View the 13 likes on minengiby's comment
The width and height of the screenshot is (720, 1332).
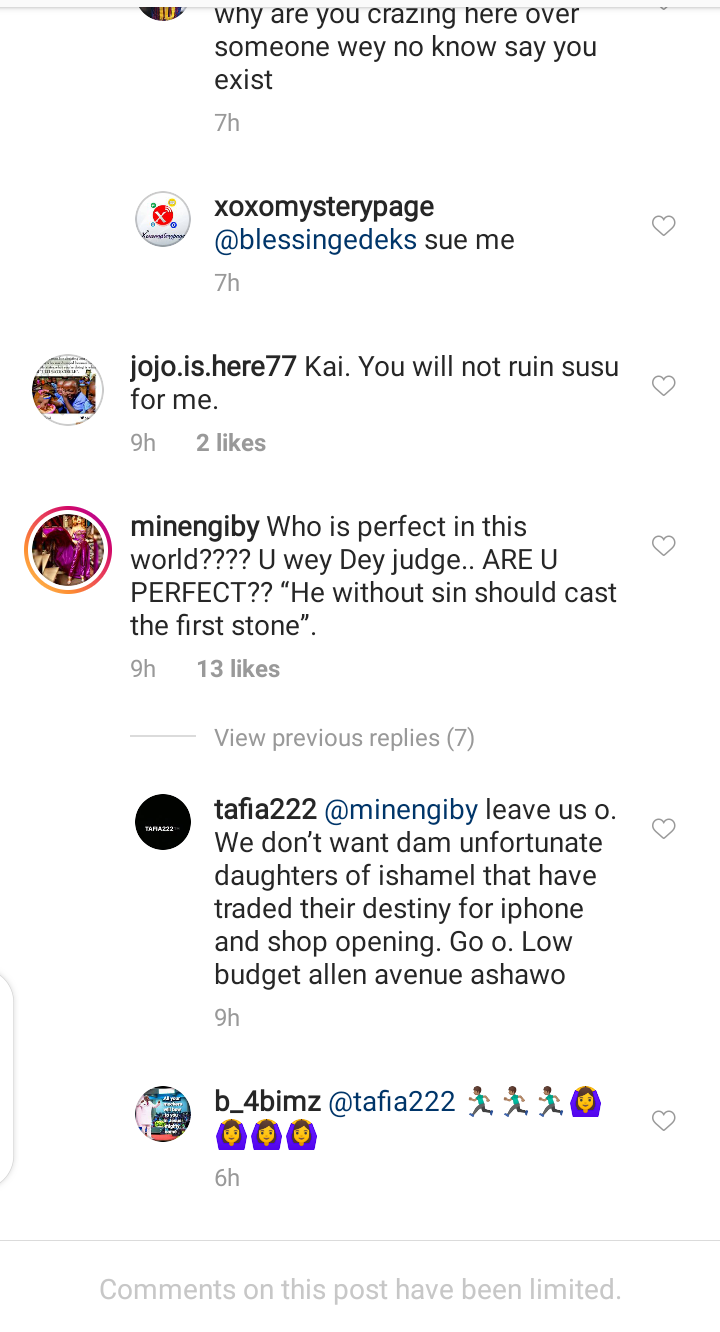point(238,669)
